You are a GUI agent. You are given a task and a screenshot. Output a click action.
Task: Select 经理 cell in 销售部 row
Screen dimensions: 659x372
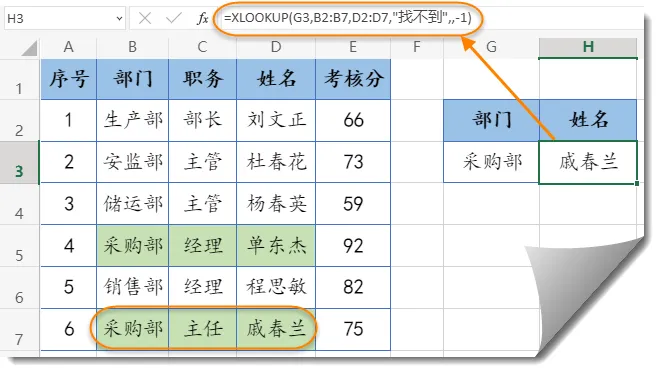click(202, 287)
